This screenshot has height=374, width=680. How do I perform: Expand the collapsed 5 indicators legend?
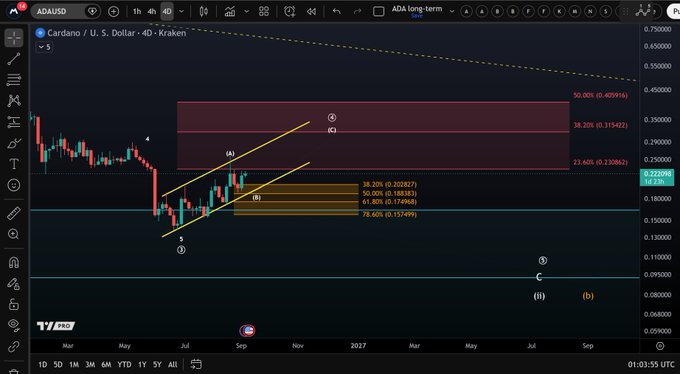click(44, 47)
